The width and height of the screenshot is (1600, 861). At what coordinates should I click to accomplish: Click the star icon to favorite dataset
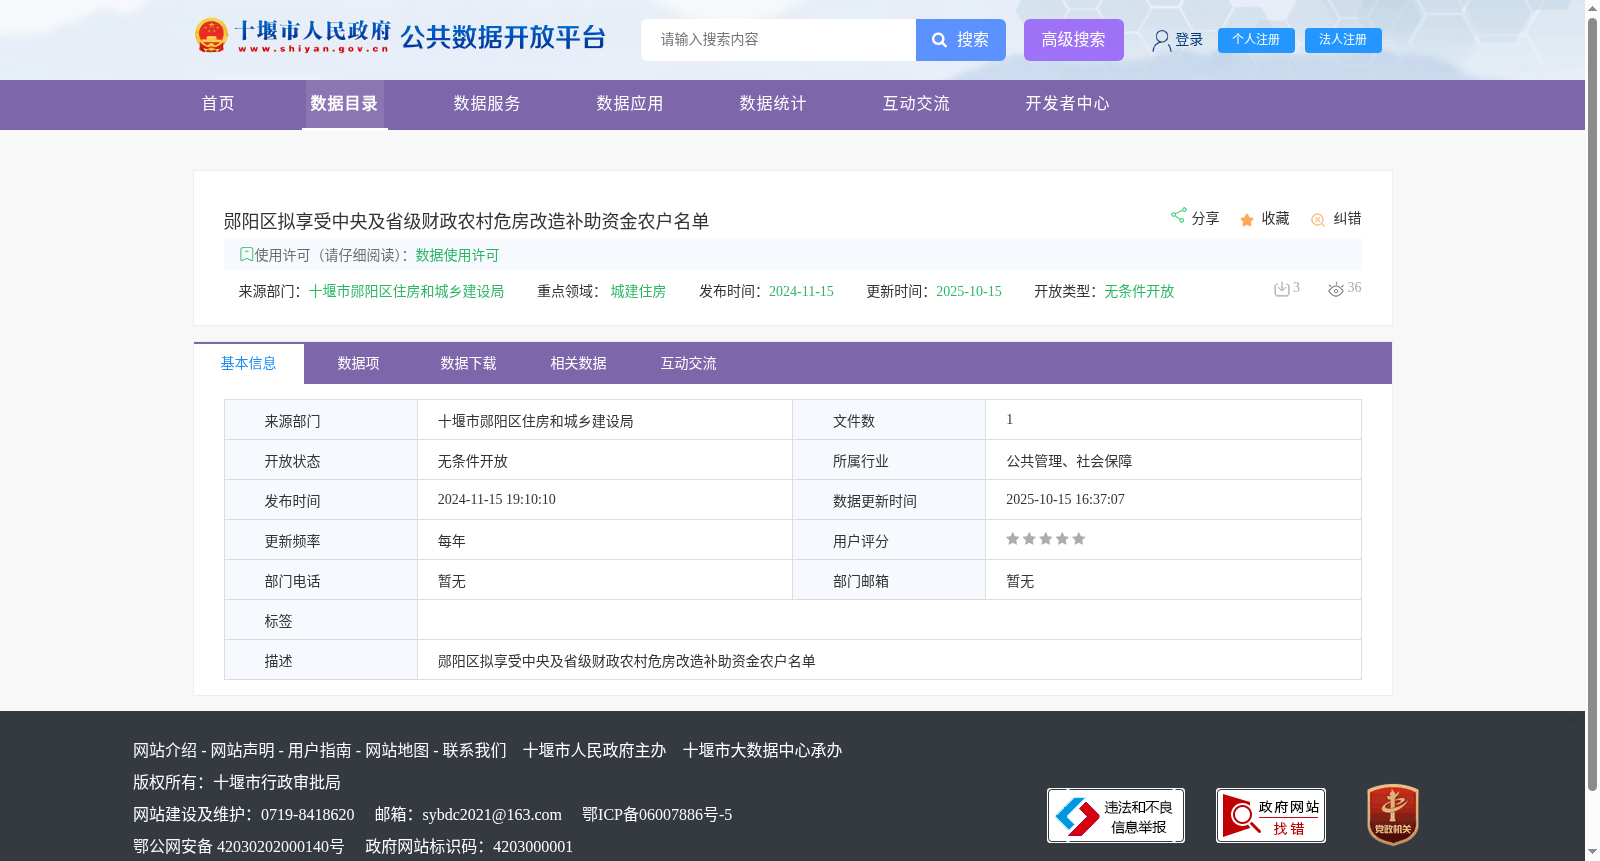1247,220
